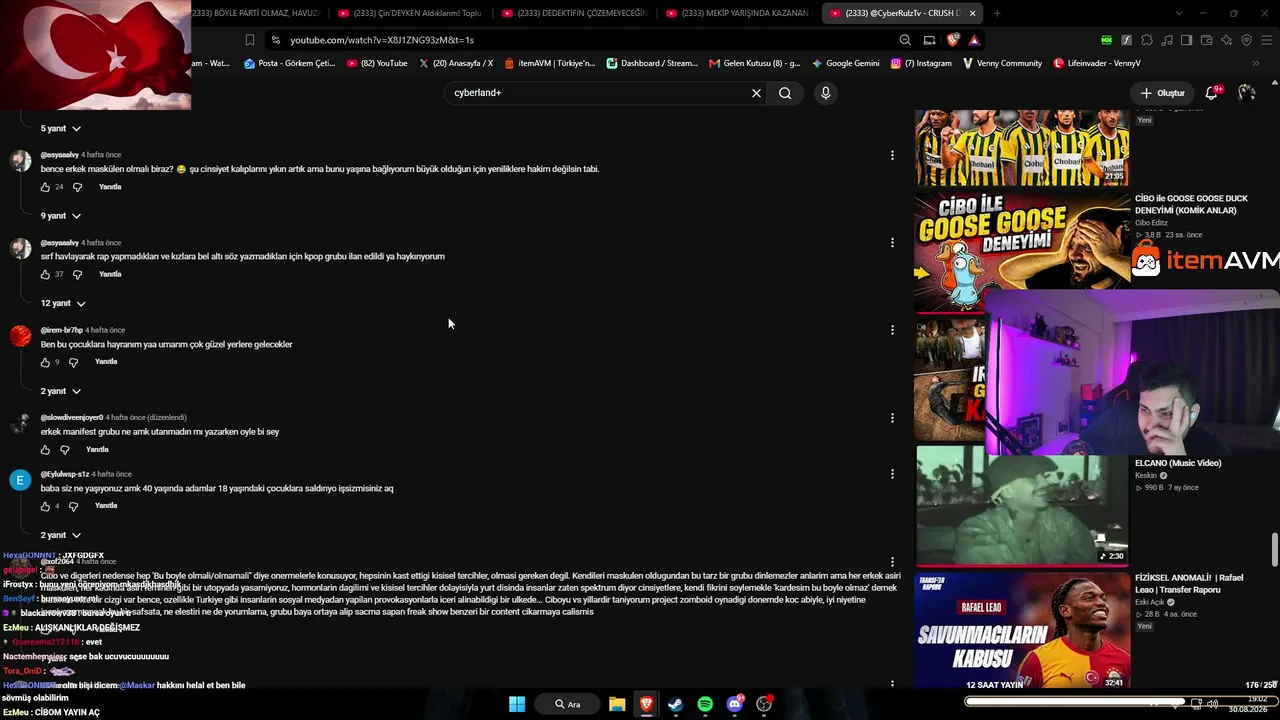Reply to the @Eylulwsp-s1z comment

(106, 506)
